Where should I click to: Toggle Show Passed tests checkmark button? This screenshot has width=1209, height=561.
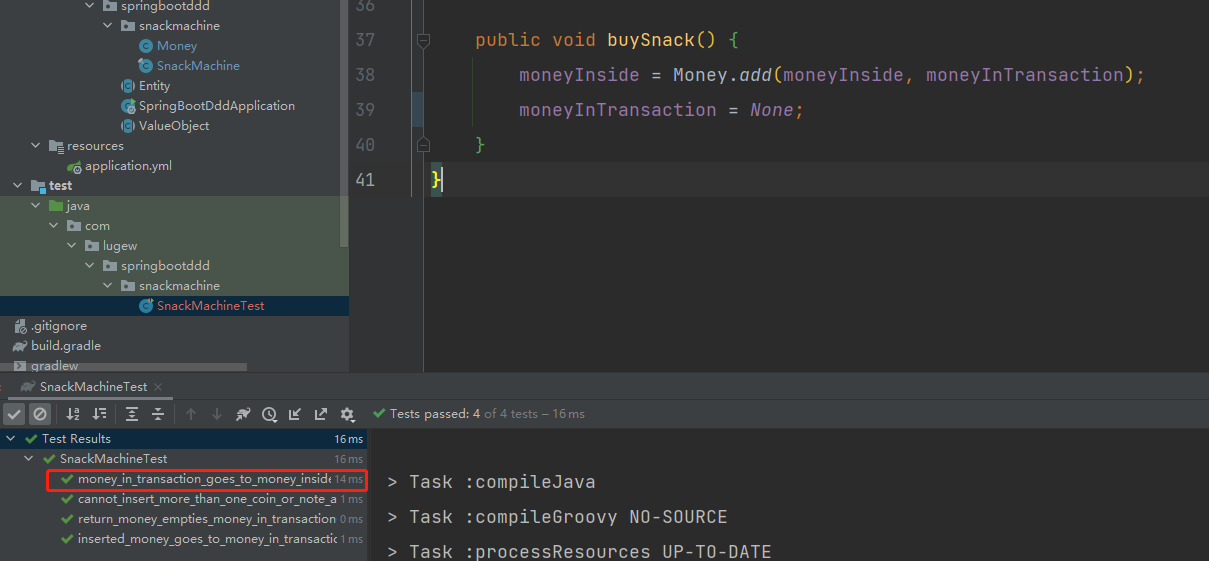pyautogui.click(x=14, y=414)
